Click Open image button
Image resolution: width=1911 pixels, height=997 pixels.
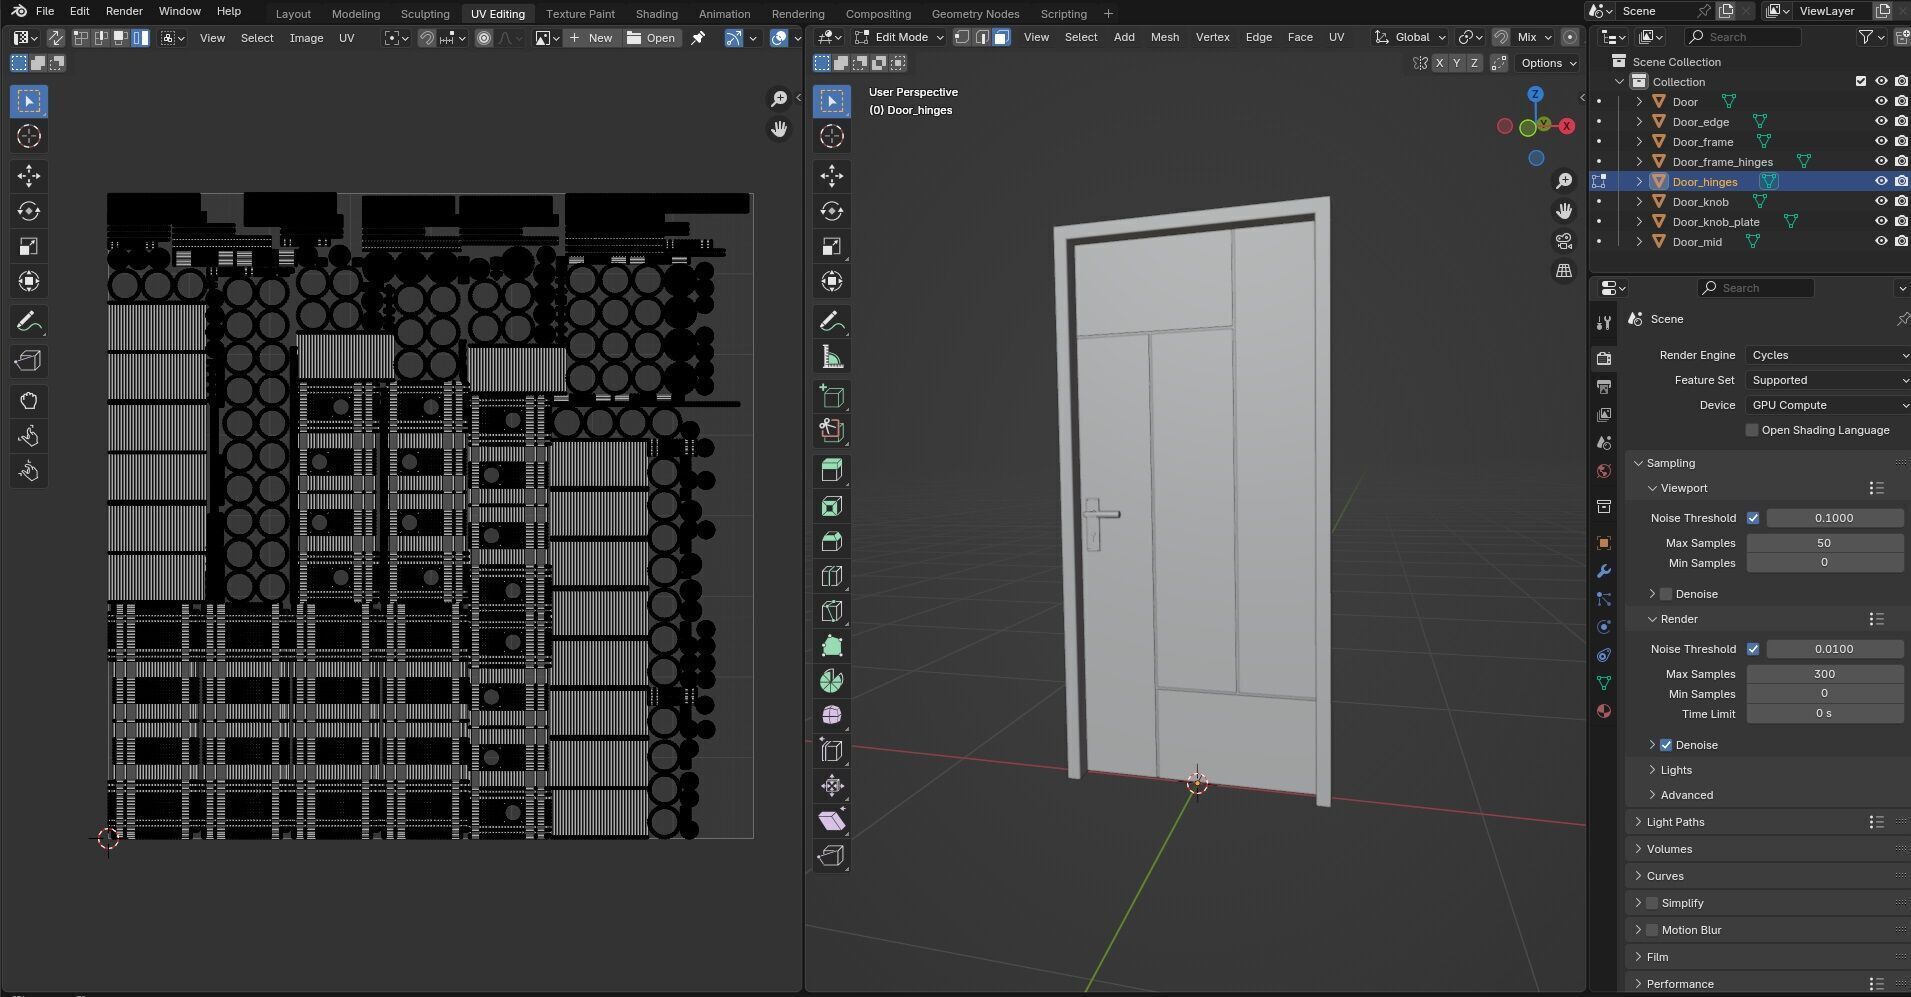click(x=651, y=38)
